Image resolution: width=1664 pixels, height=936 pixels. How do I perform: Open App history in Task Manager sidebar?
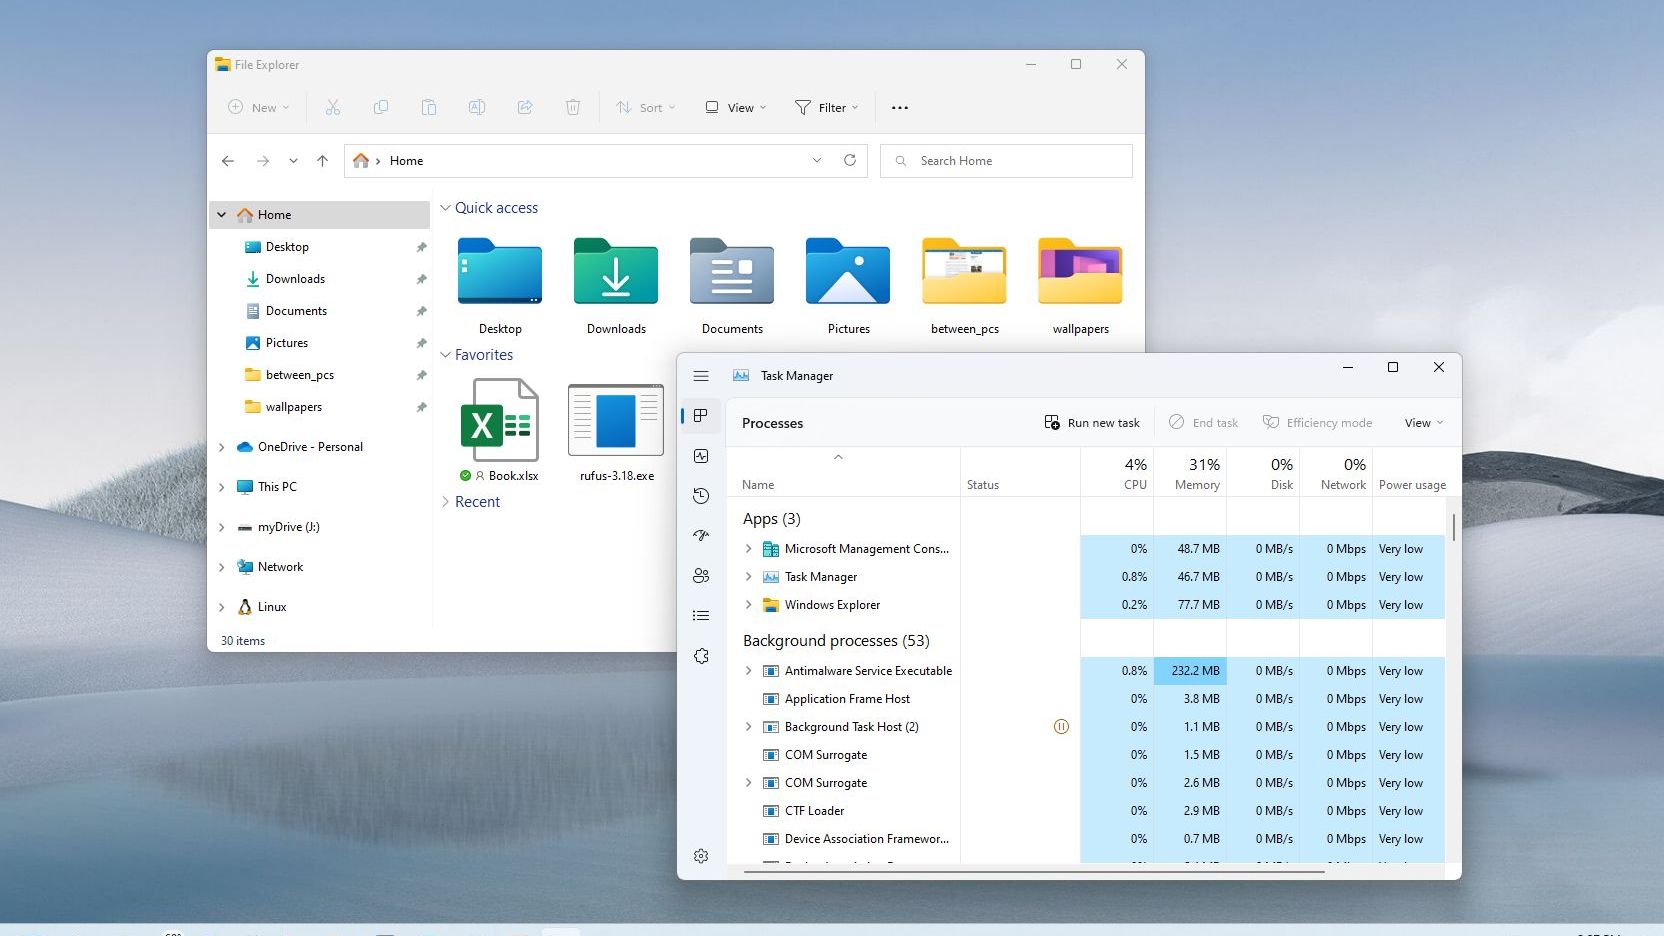(701, 496)
